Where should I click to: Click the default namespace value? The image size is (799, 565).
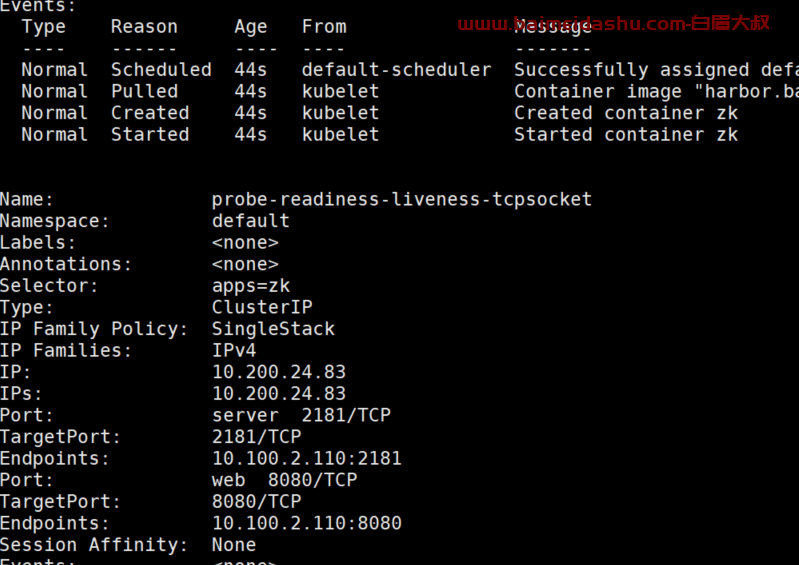251,221
